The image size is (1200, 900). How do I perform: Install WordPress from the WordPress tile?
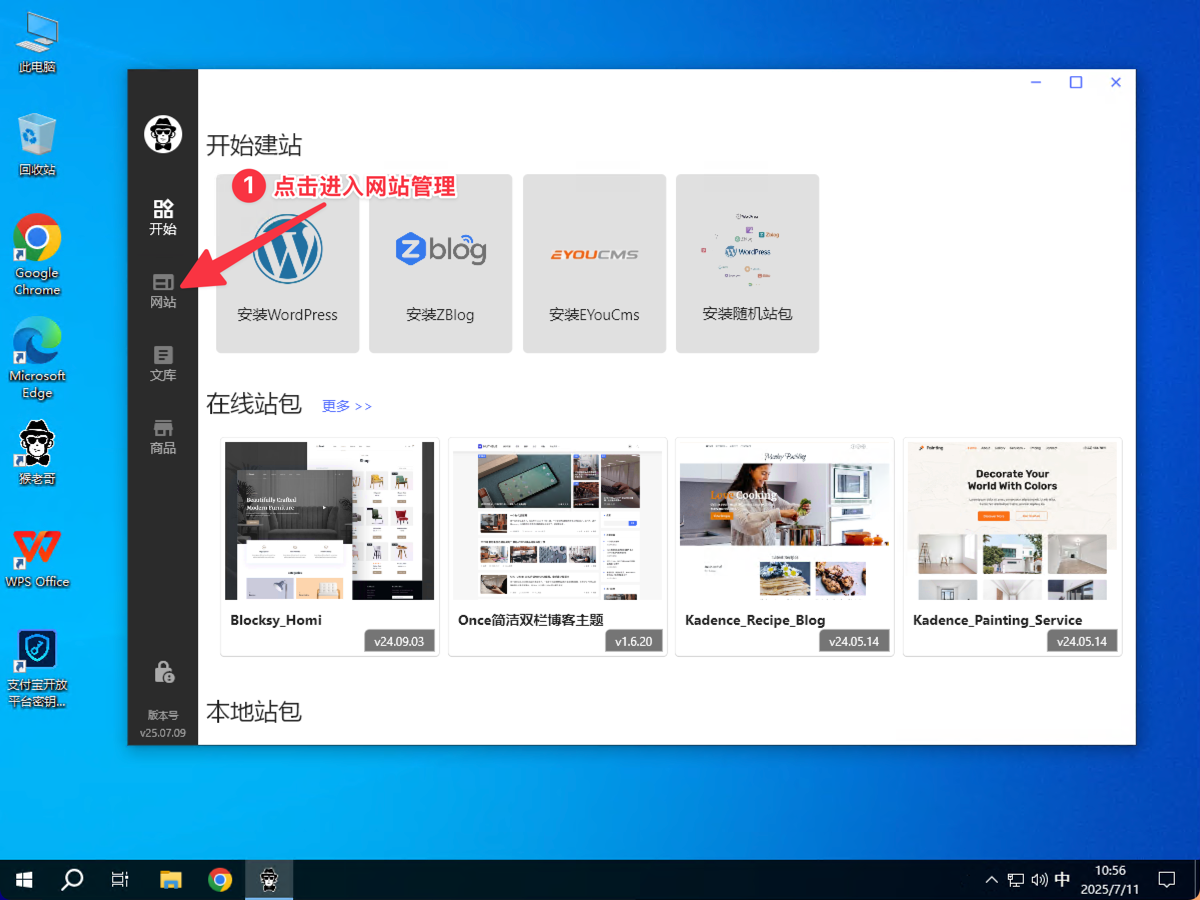click(x=288, y=264)
